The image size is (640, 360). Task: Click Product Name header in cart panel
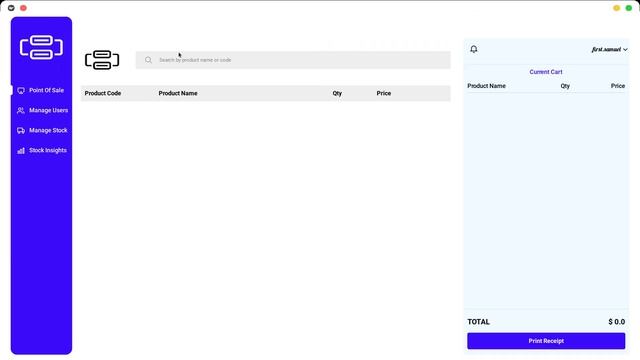tap(487, 86)
